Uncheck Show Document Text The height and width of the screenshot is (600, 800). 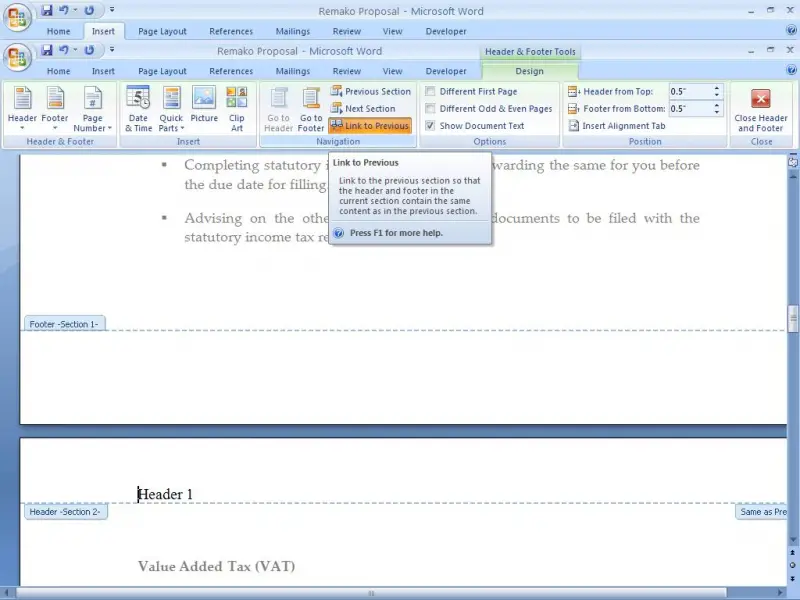coord(475,126)
